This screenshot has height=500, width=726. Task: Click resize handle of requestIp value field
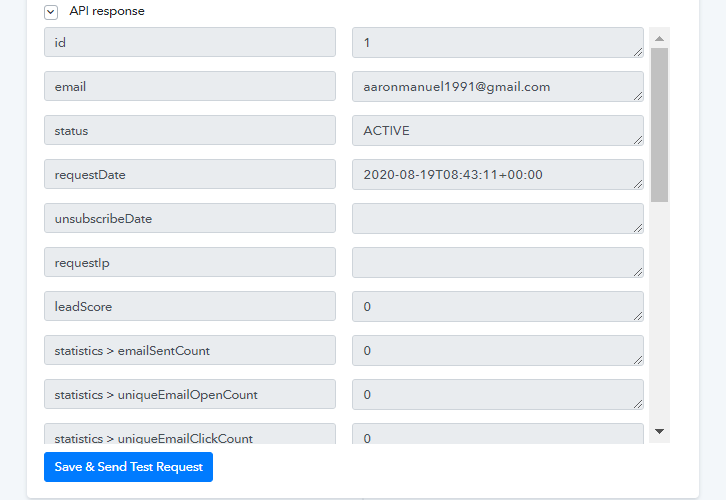point(638,272)
